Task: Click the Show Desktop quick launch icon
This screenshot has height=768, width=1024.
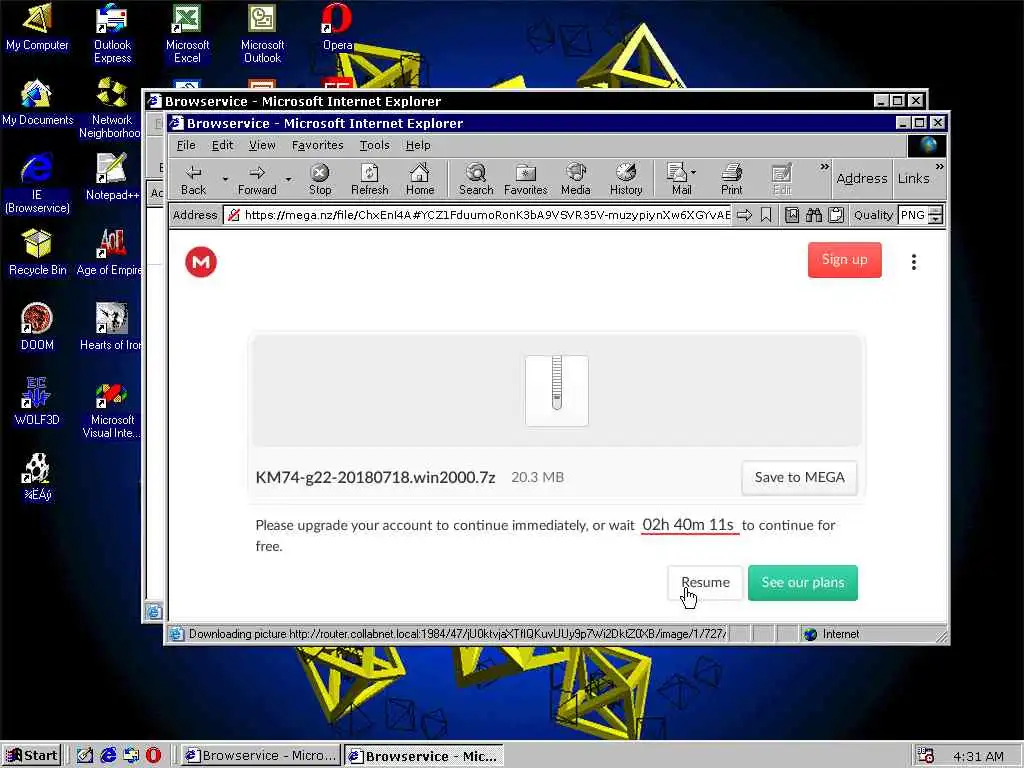Action: 85,756
